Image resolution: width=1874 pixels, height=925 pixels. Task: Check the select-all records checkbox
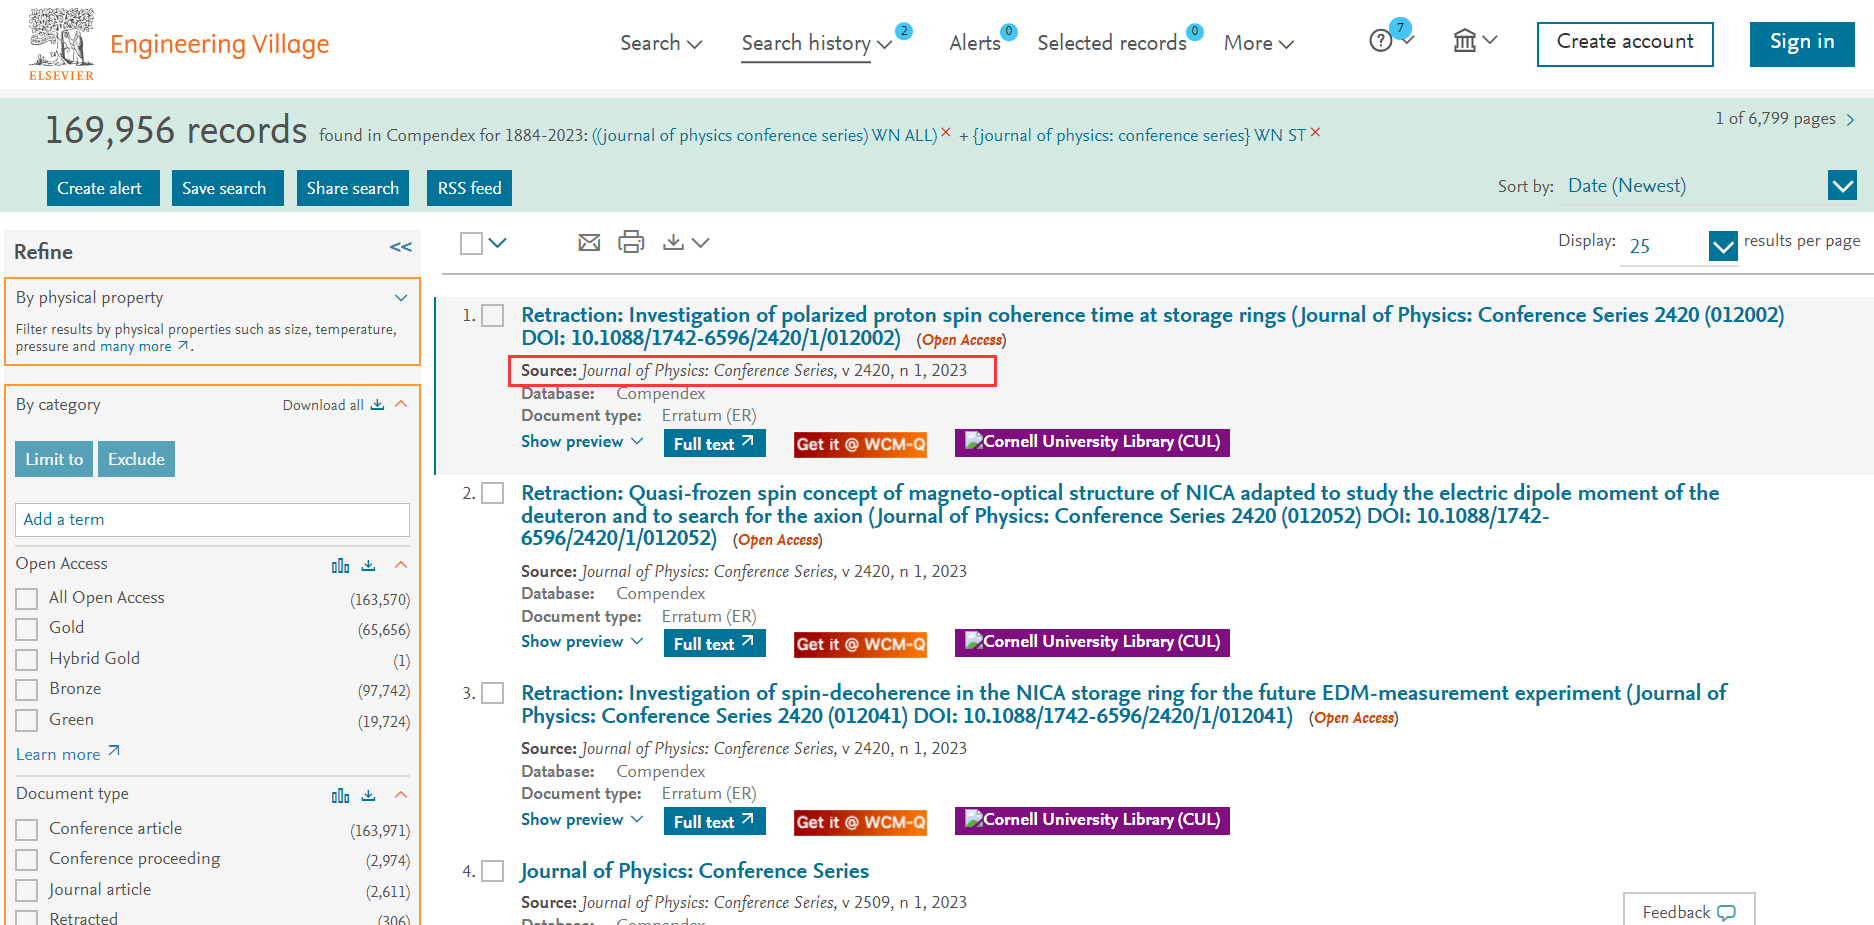[471, 243]
